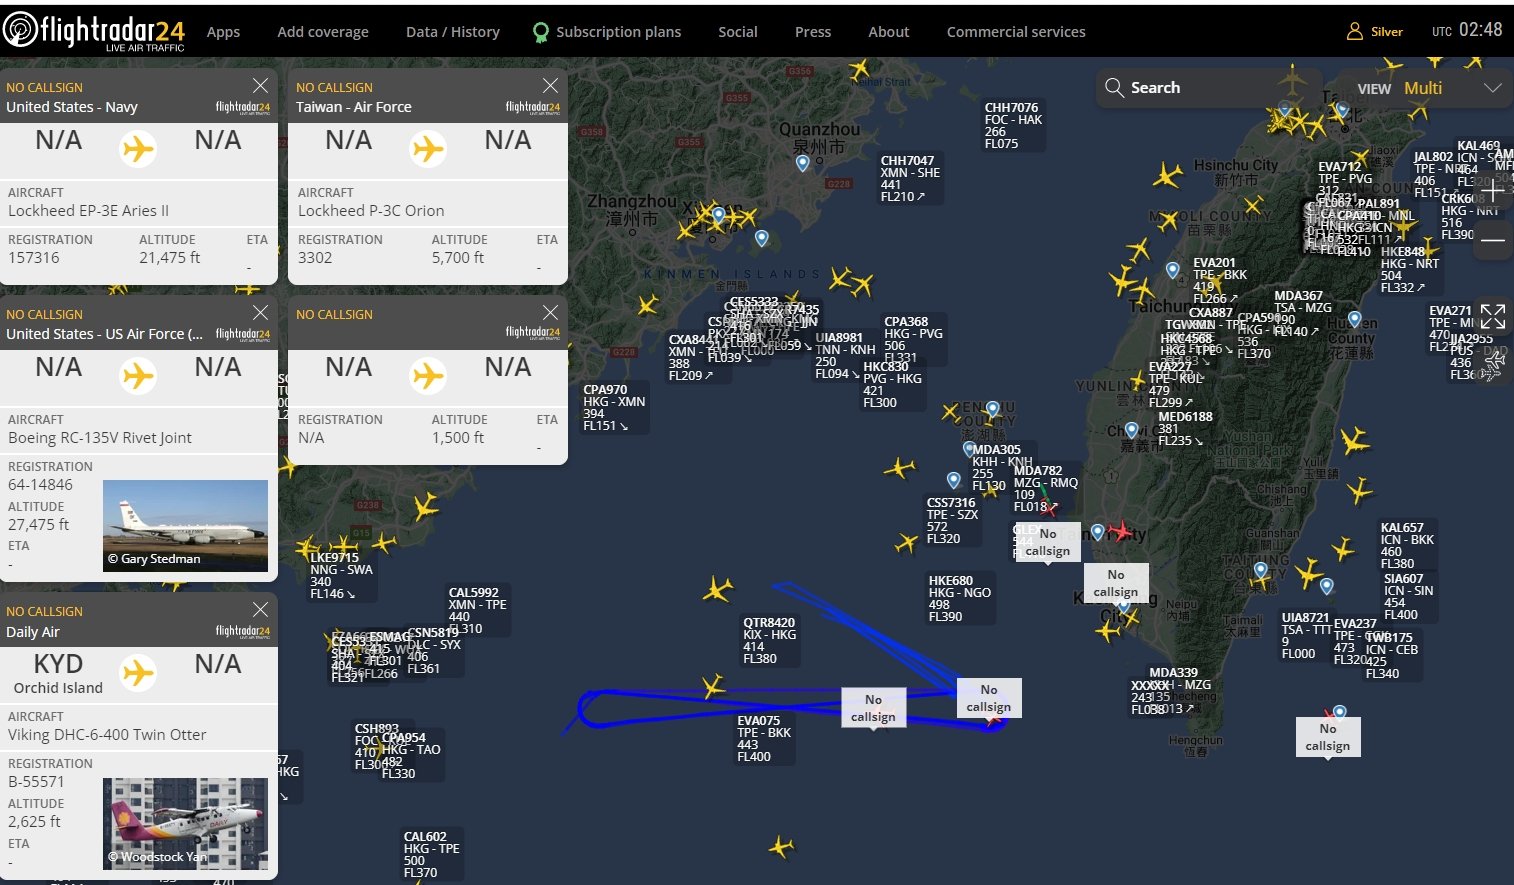Viewport: 1514px width, 885px height.
Task: Select the Quanzhou airport pin marker
Action: pos(802,163)
